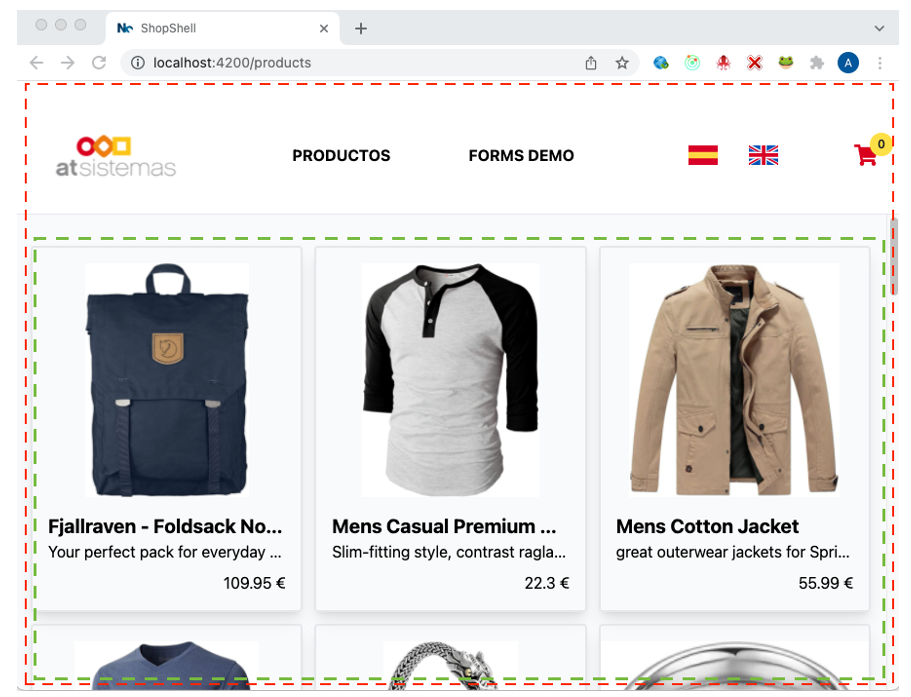
Task: Click the blue v-neck shirt product image
Action: (x=167, y=665)
